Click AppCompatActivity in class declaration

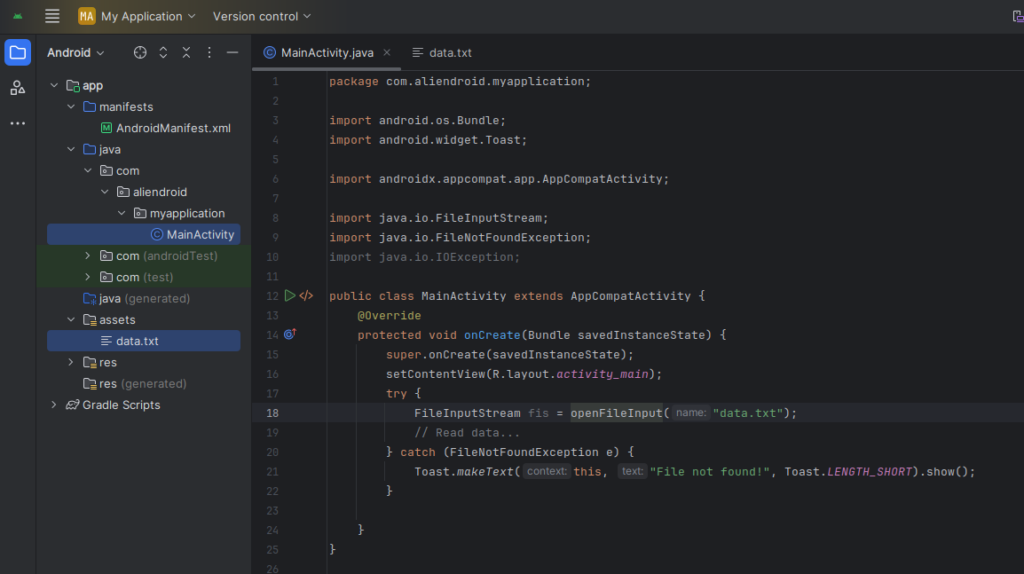click(x=631, y=296)
